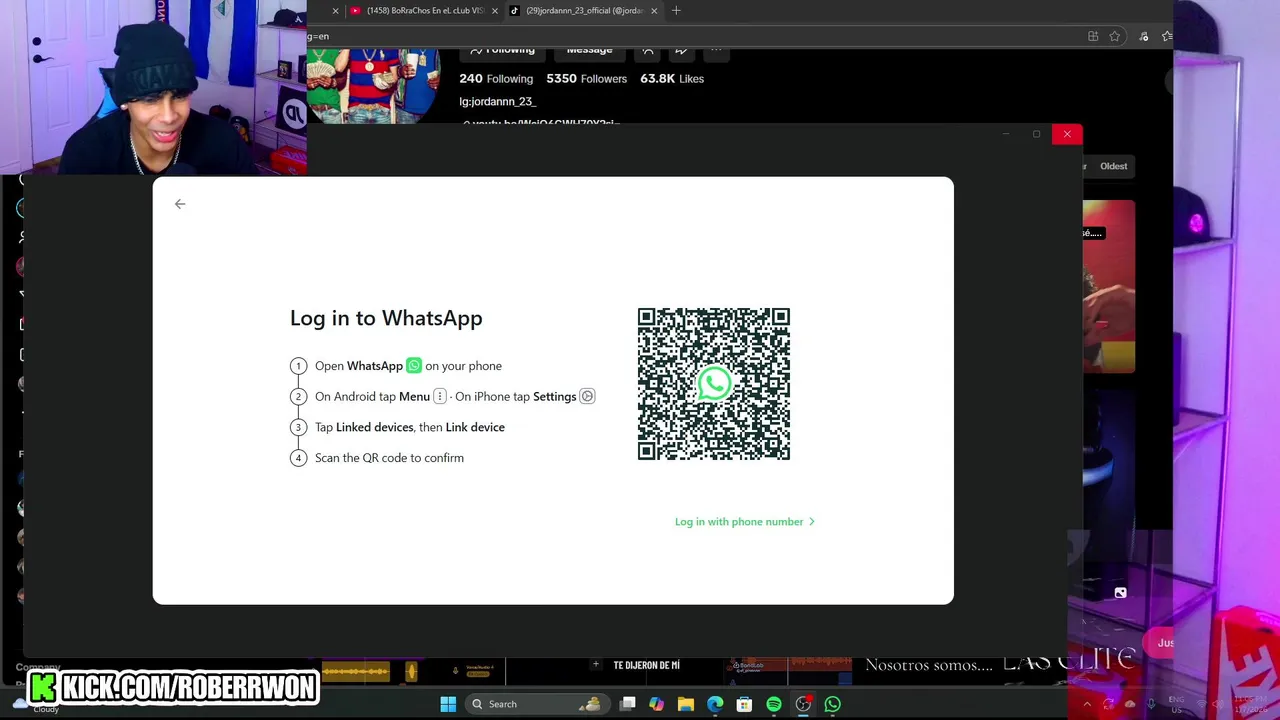
Task: Bookmark this page with the star icon
Action: (1114, 37)
